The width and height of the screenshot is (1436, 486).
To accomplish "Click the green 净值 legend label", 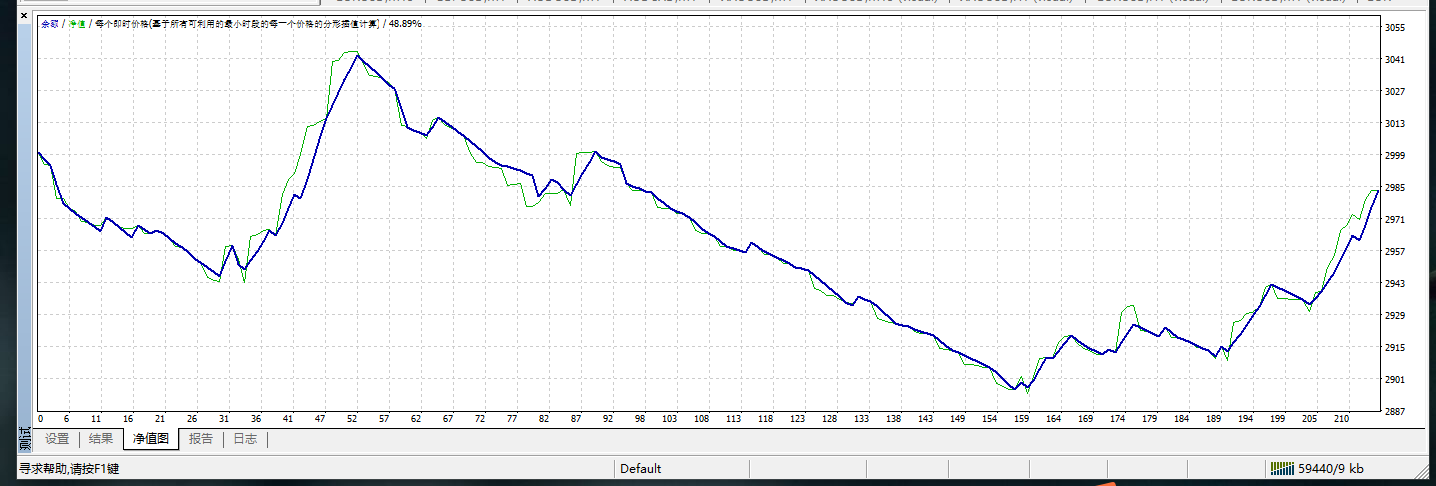I will pos(77,23).
